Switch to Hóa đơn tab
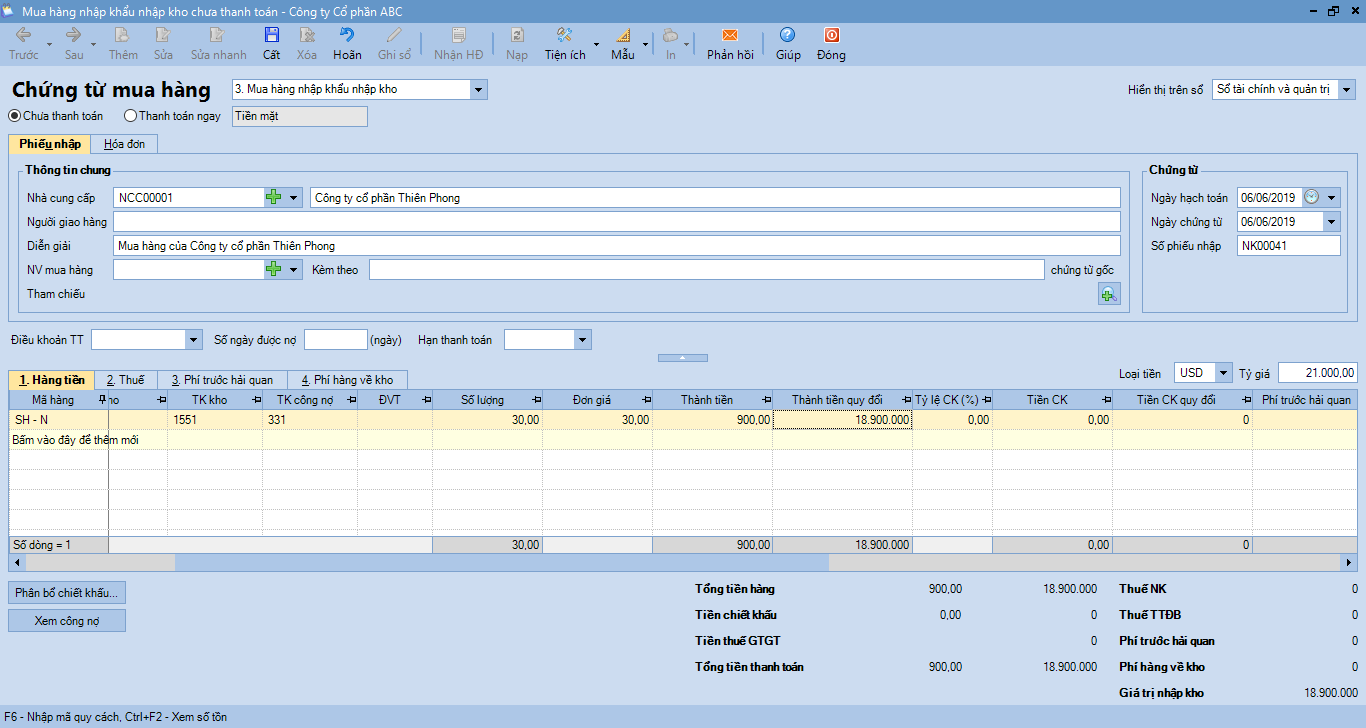 coord(124,144)
